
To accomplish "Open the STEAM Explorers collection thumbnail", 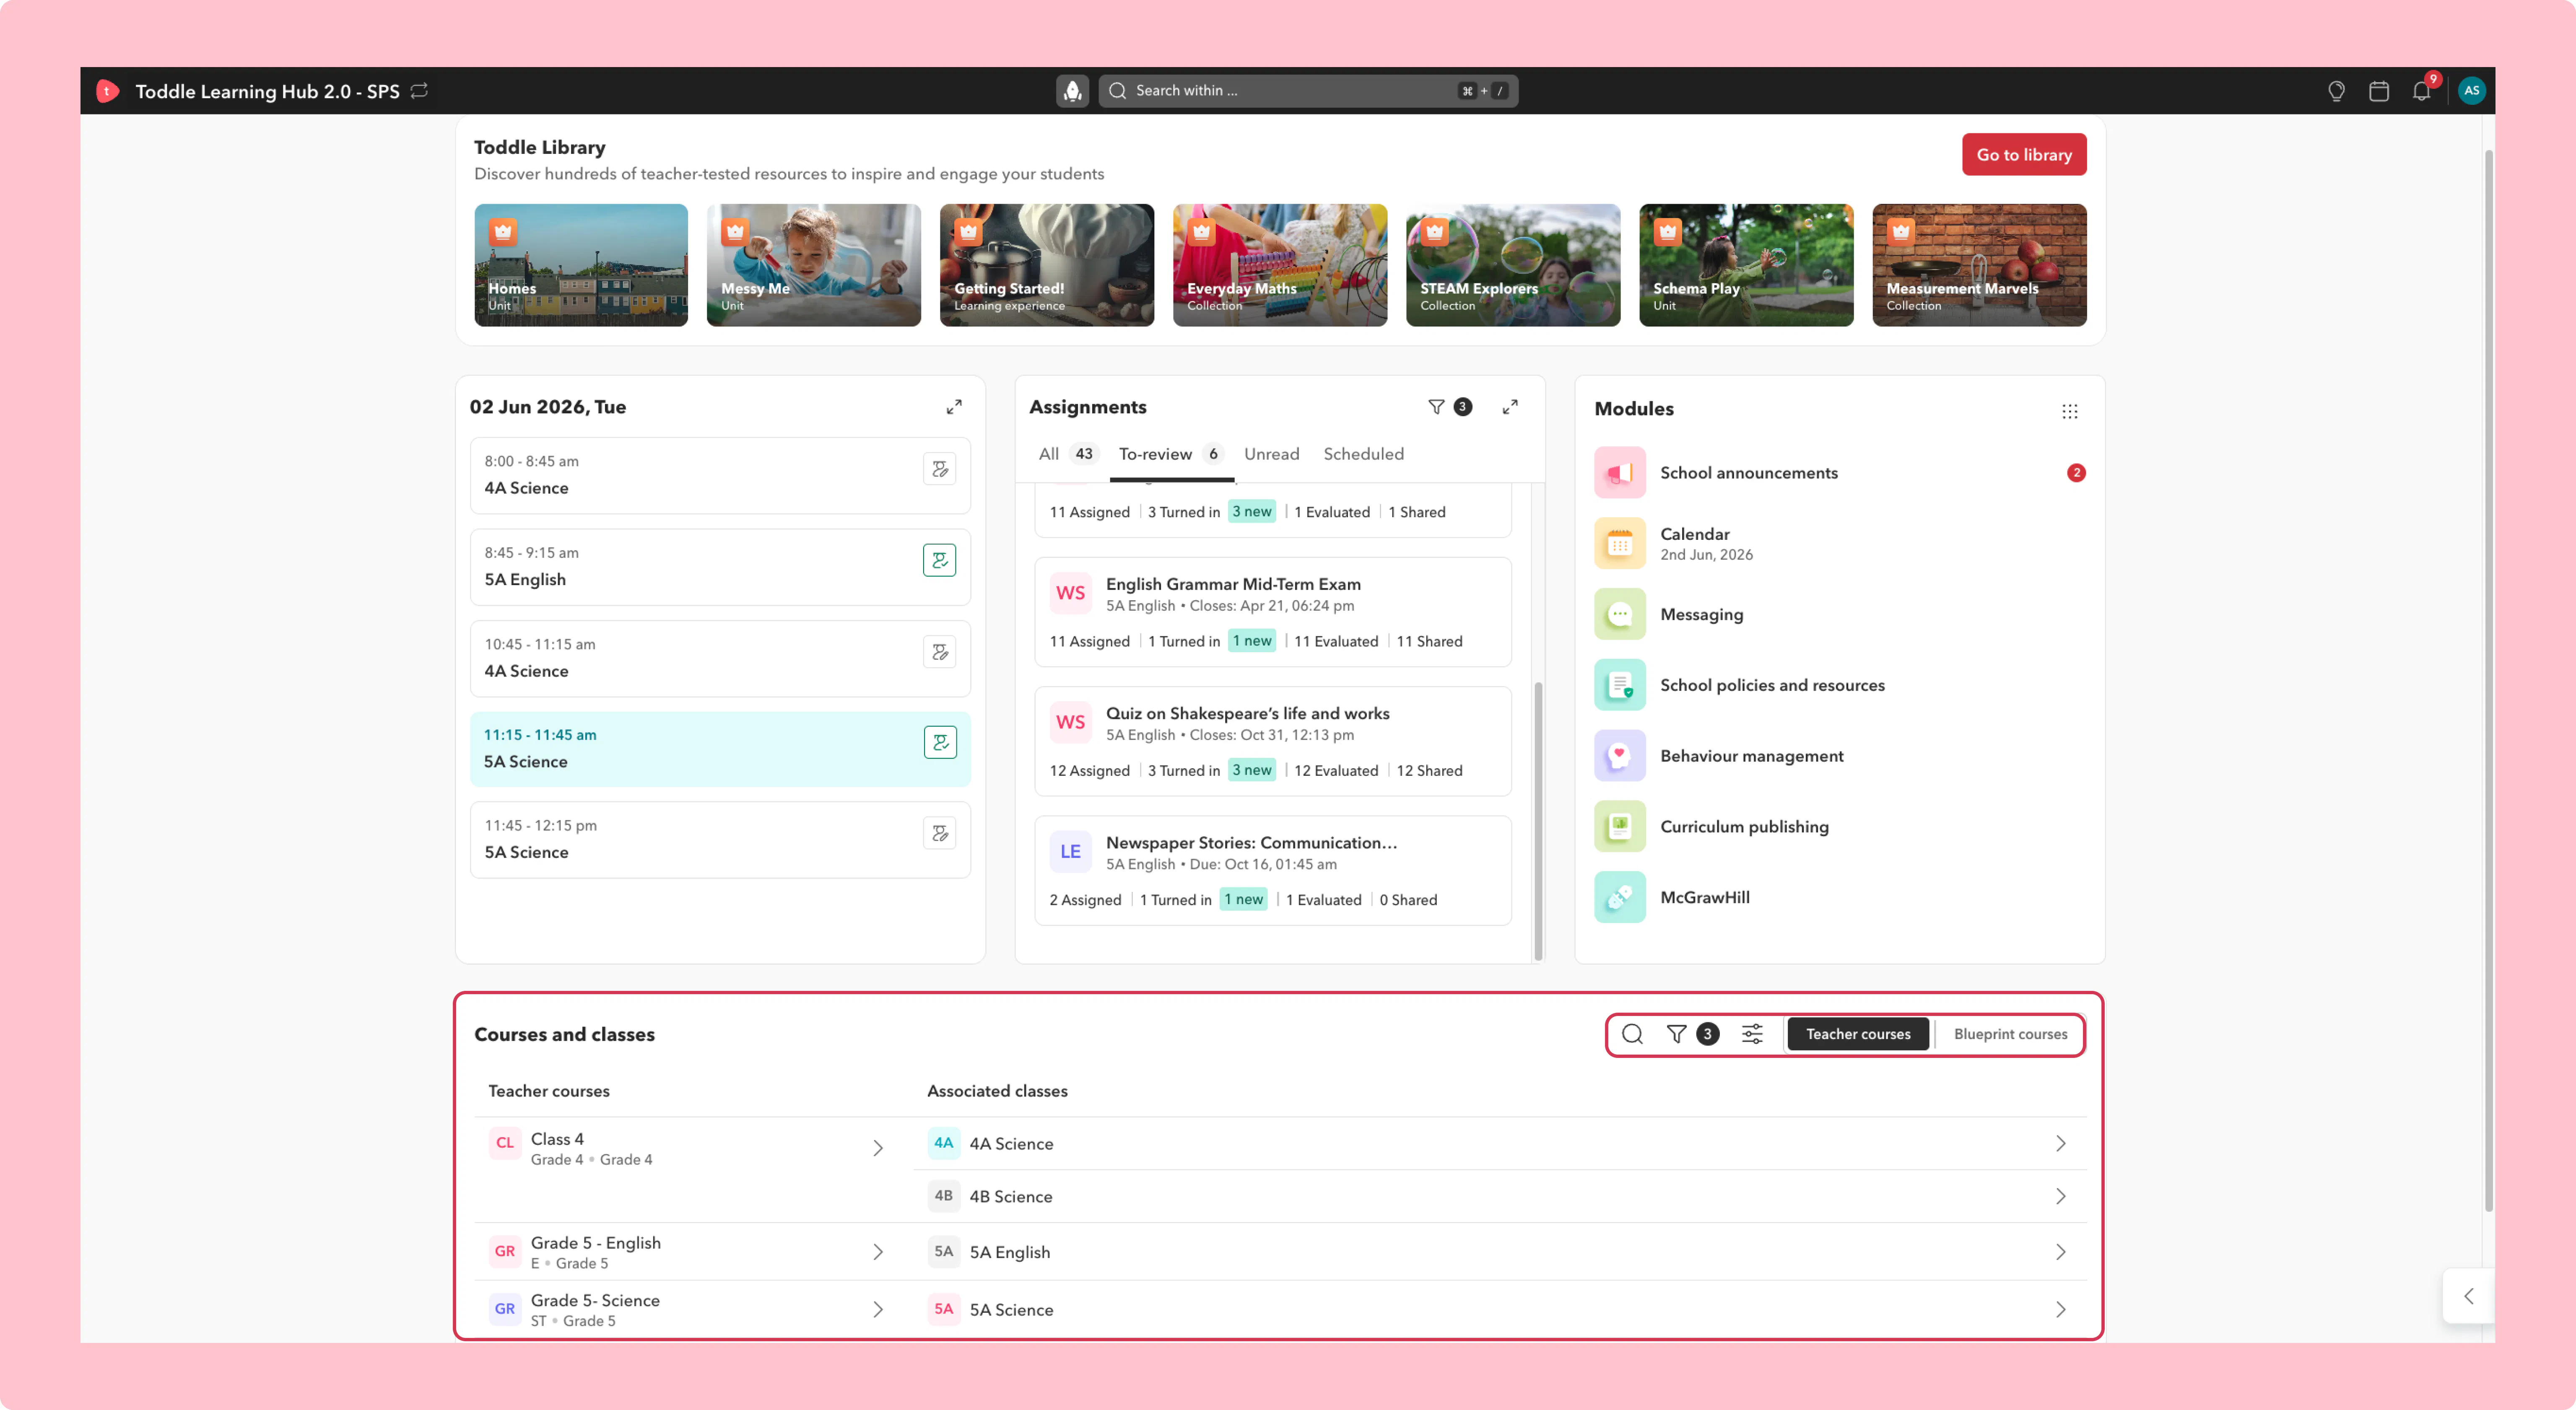I will 1512,265.
